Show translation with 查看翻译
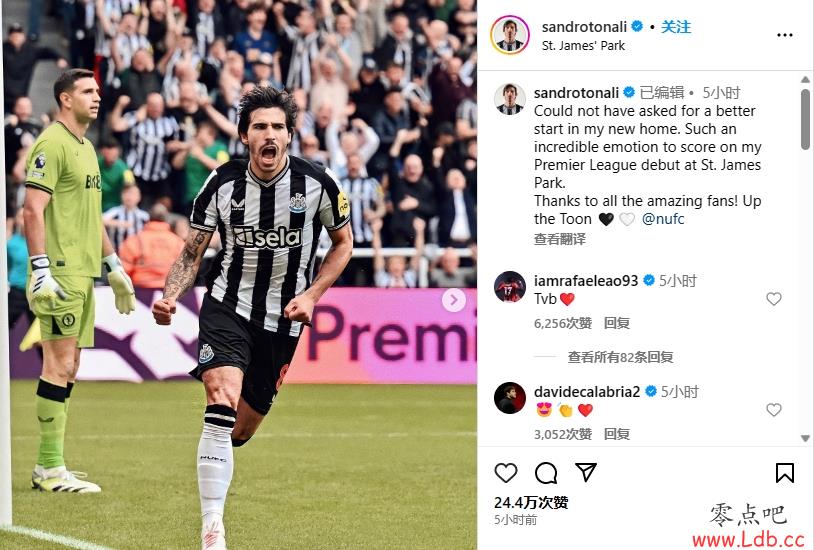814x550 pixels. (560, 239)
